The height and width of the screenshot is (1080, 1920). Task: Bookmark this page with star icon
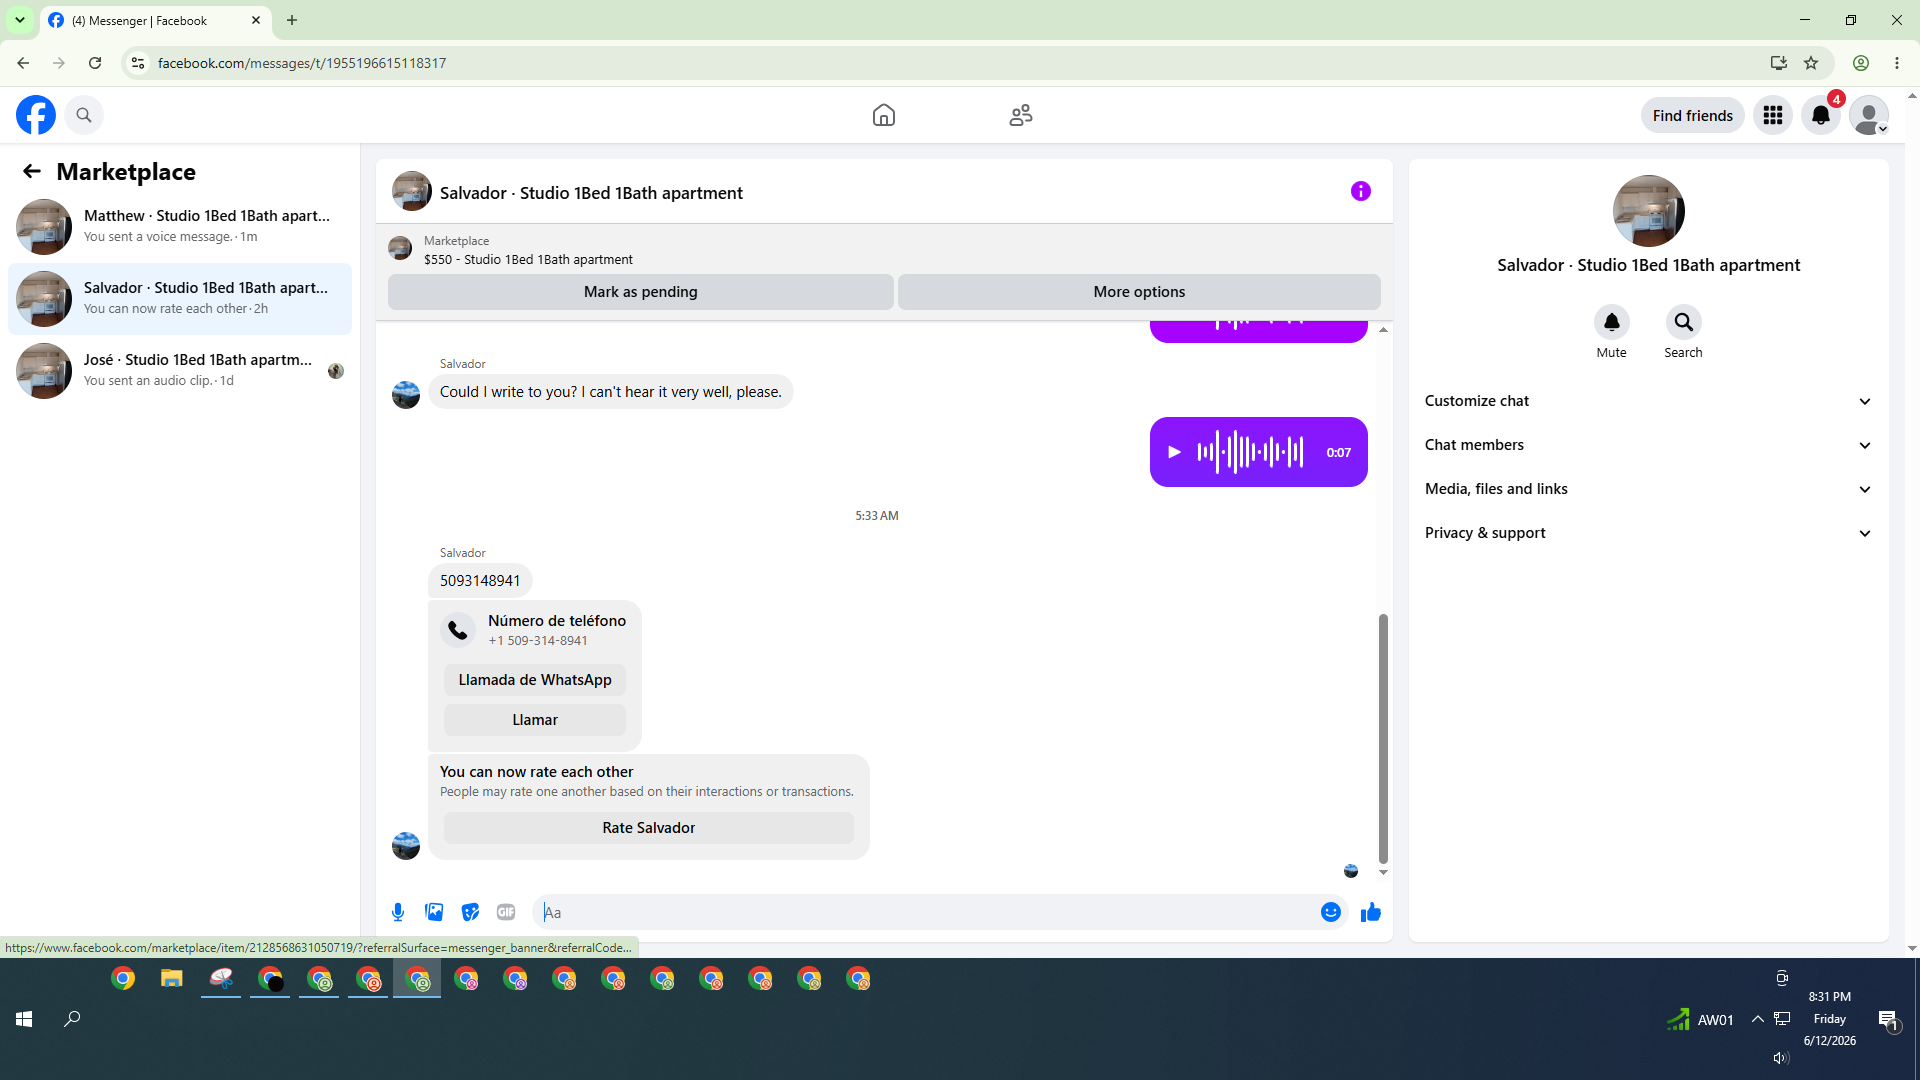coord(1811,63)
